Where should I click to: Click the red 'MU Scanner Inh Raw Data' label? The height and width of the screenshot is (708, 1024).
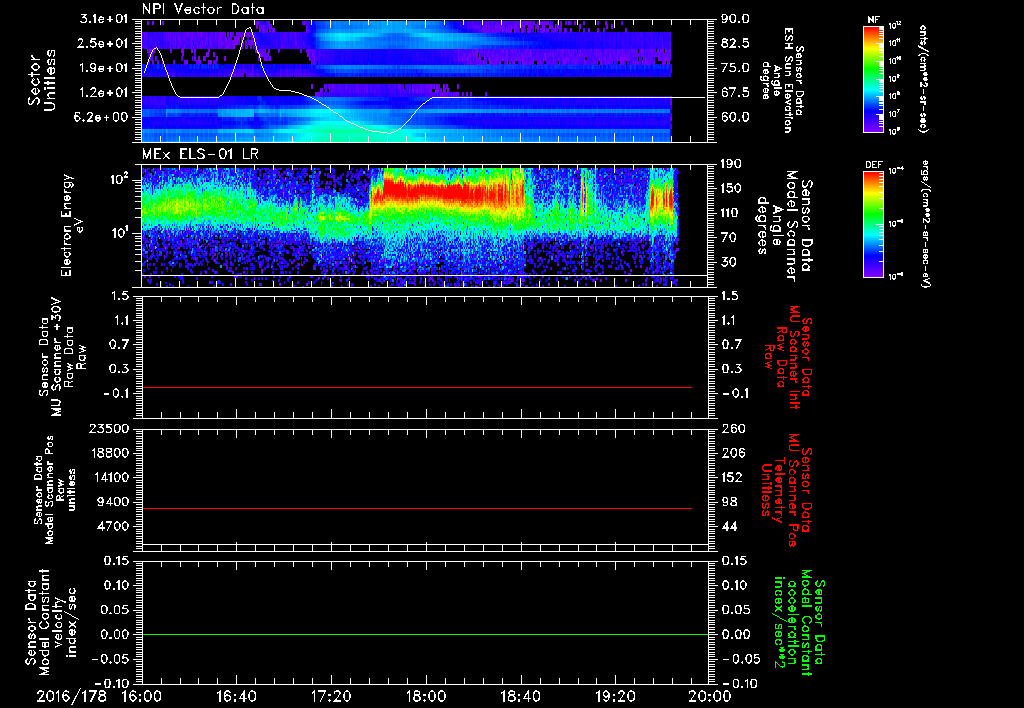(787, 358)
